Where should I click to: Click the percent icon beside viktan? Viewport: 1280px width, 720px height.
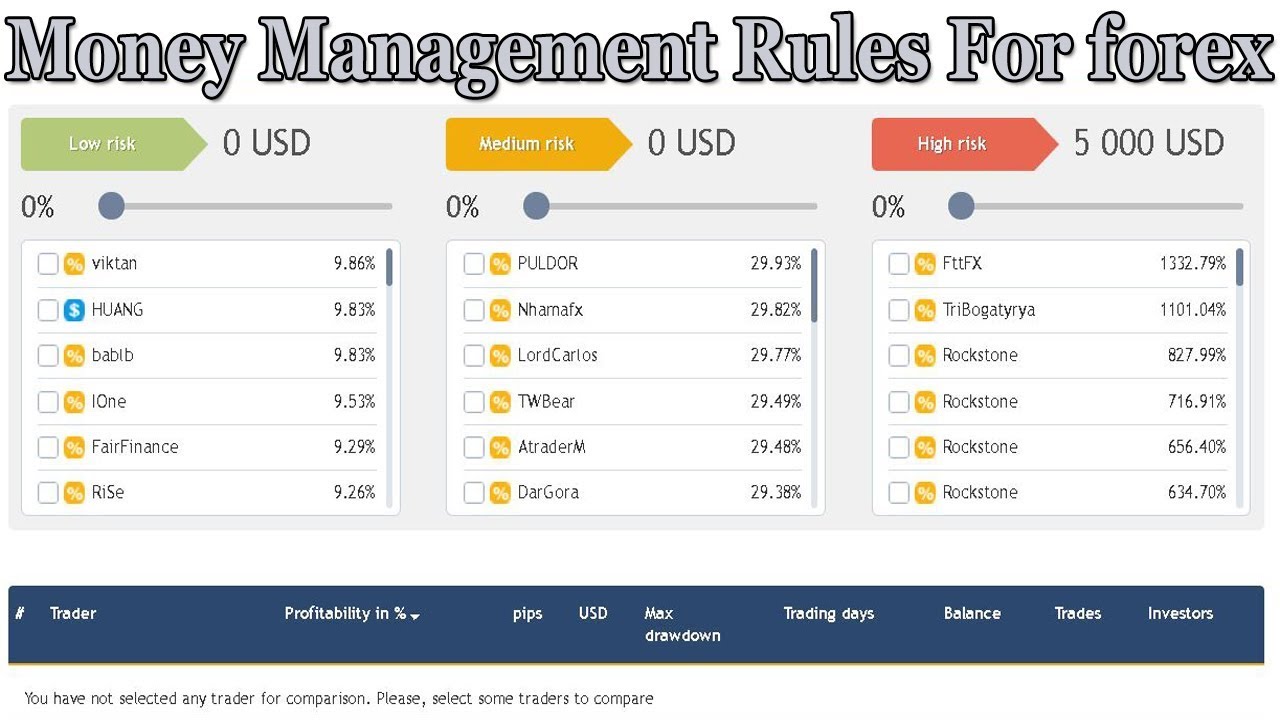74,264
